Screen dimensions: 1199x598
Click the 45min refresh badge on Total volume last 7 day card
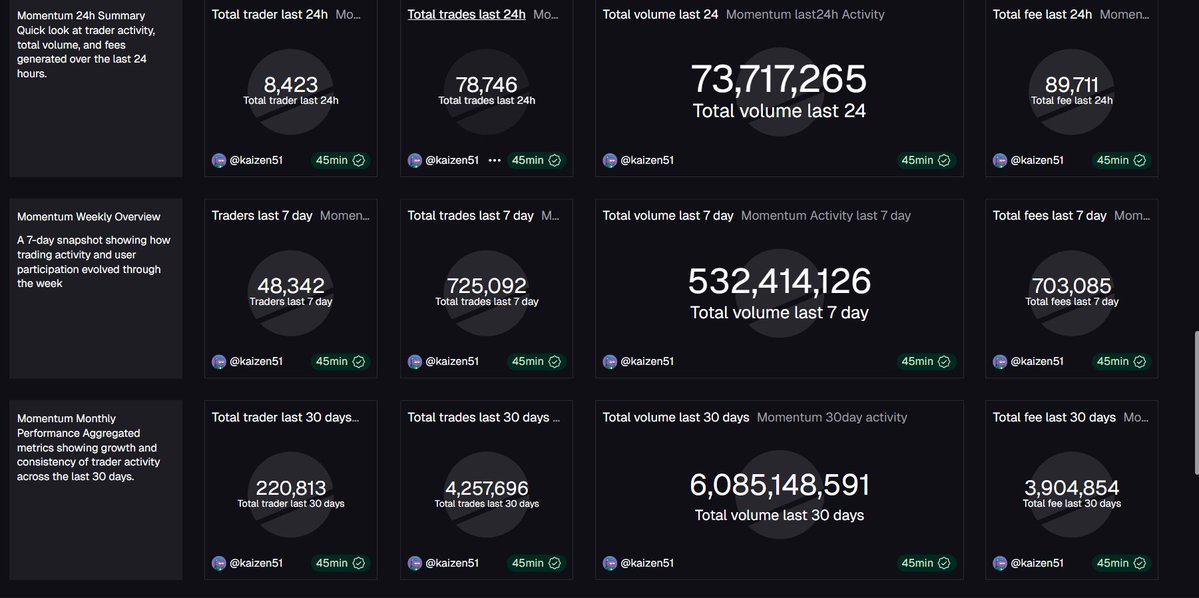click(926, 362)
